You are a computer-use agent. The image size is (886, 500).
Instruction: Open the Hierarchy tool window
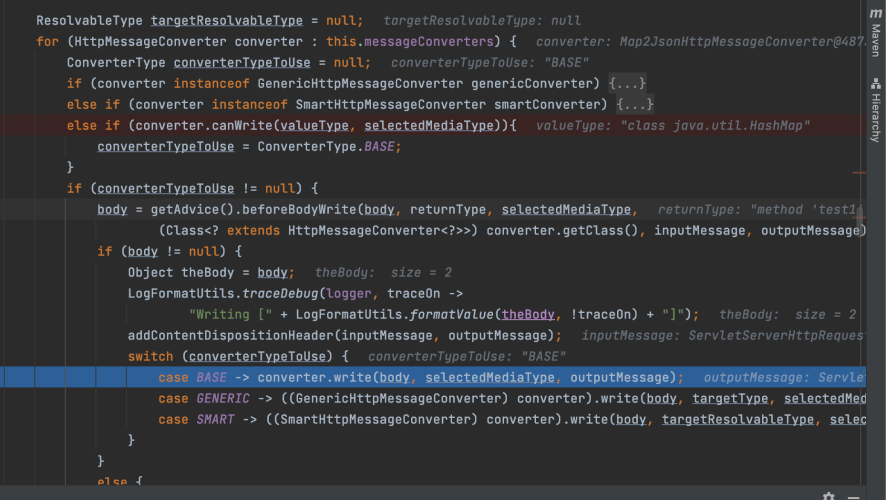tap(875, 110)
